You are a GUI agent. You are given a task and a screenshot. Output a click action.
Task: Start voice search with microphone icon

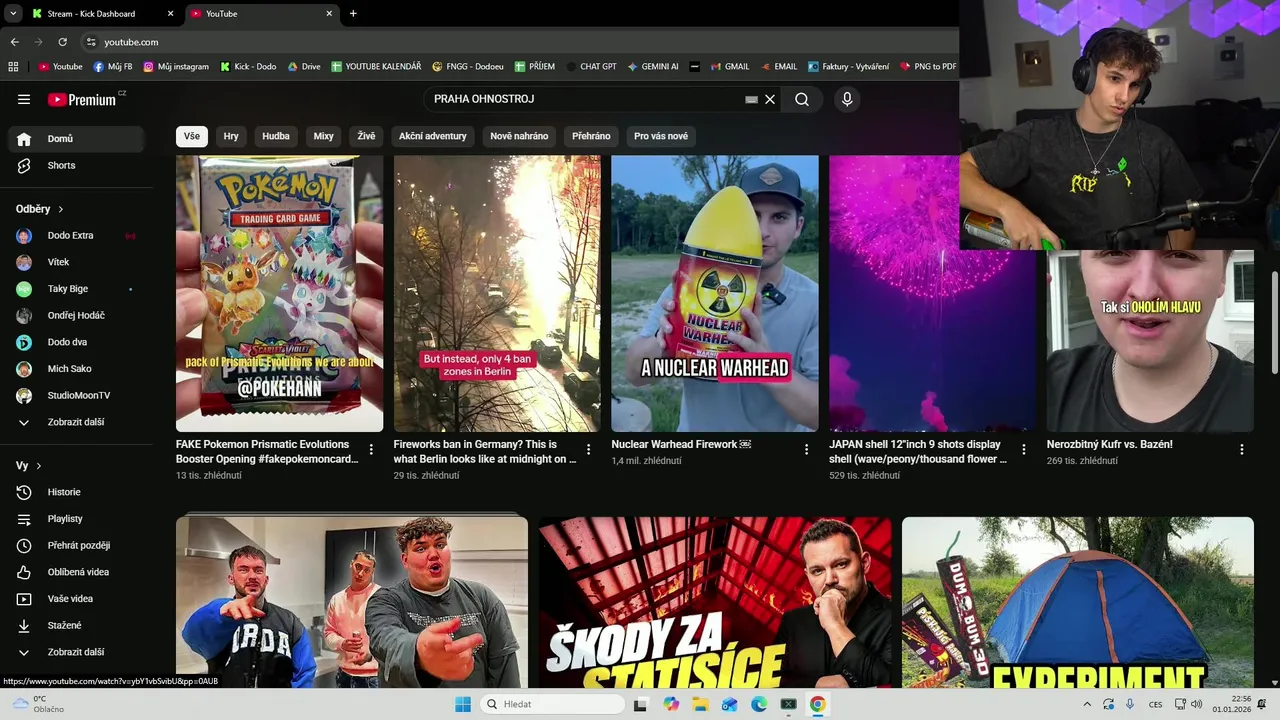847,99
